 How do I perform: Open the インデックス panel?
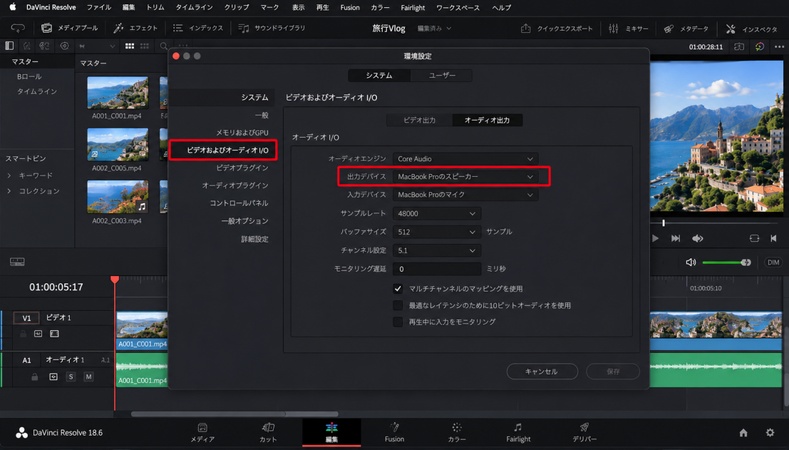198,28
